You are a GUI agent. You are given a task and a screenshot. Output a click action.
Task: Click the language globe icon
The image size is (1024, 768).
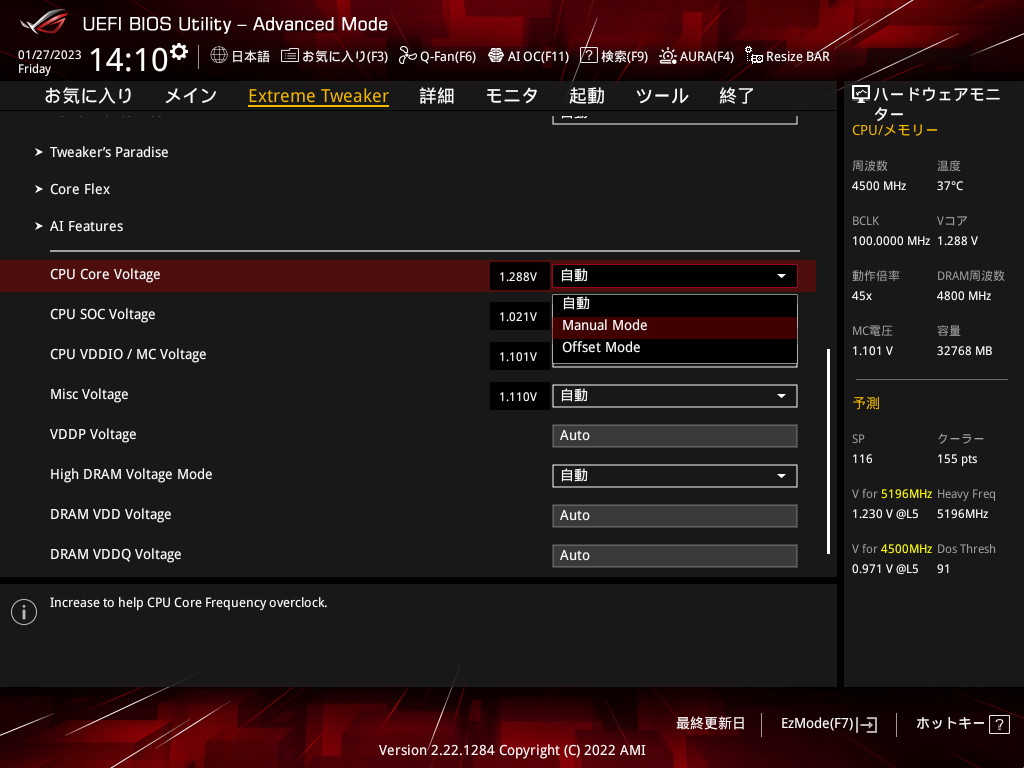click(x=219, y=56)
